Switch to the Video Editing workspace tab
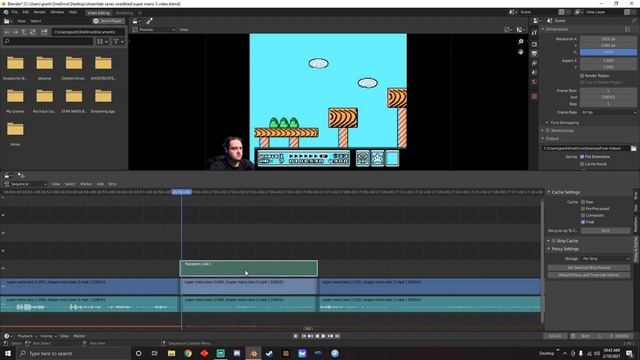This screenshot has width=640, height=360. click(x=98, y=13)
